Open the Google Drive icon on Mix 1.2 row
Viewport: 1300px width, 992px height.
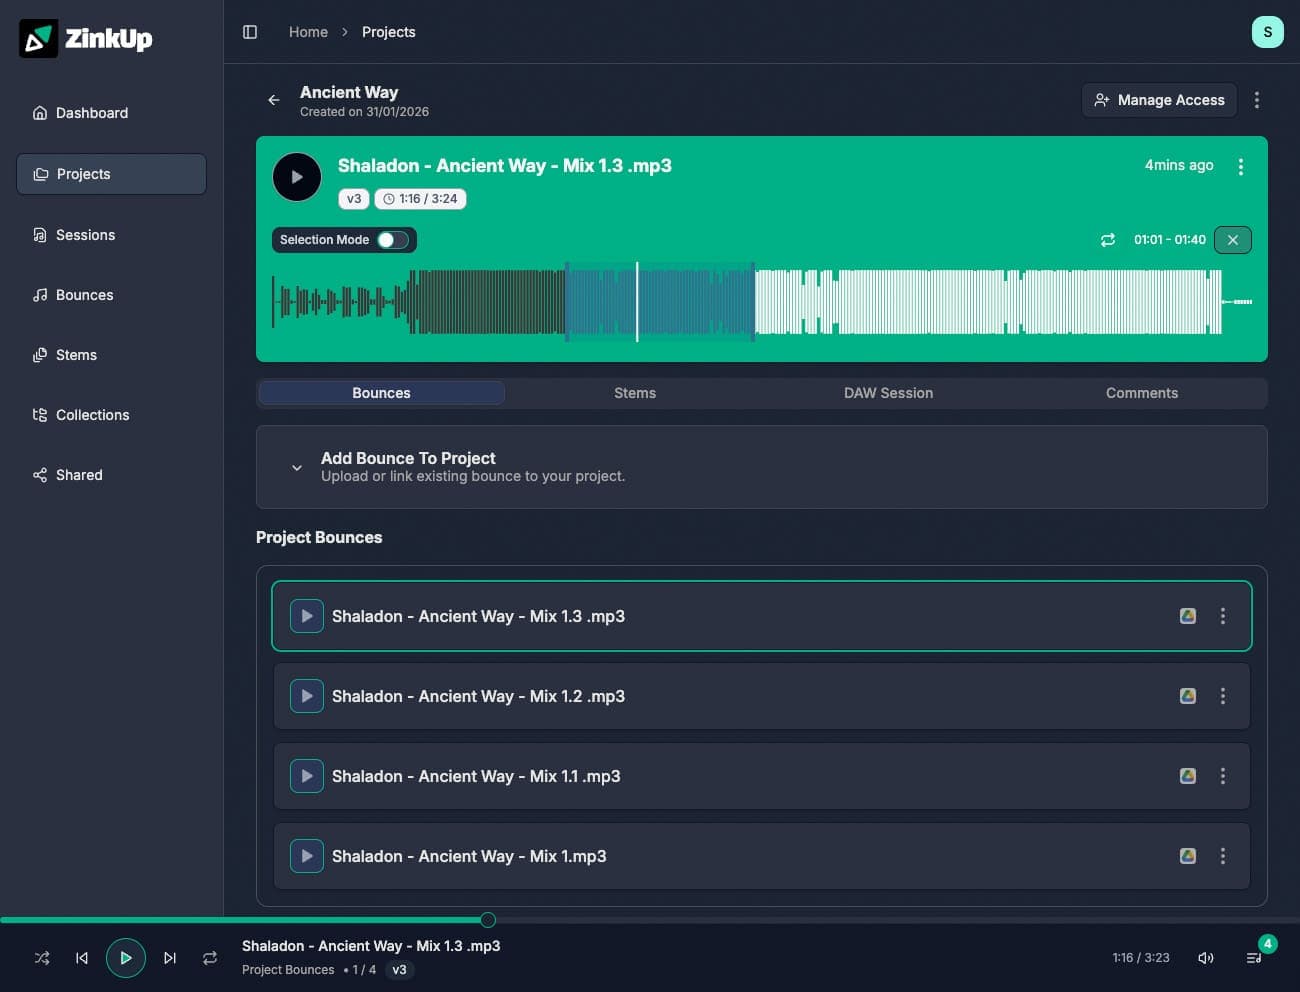1187,696
